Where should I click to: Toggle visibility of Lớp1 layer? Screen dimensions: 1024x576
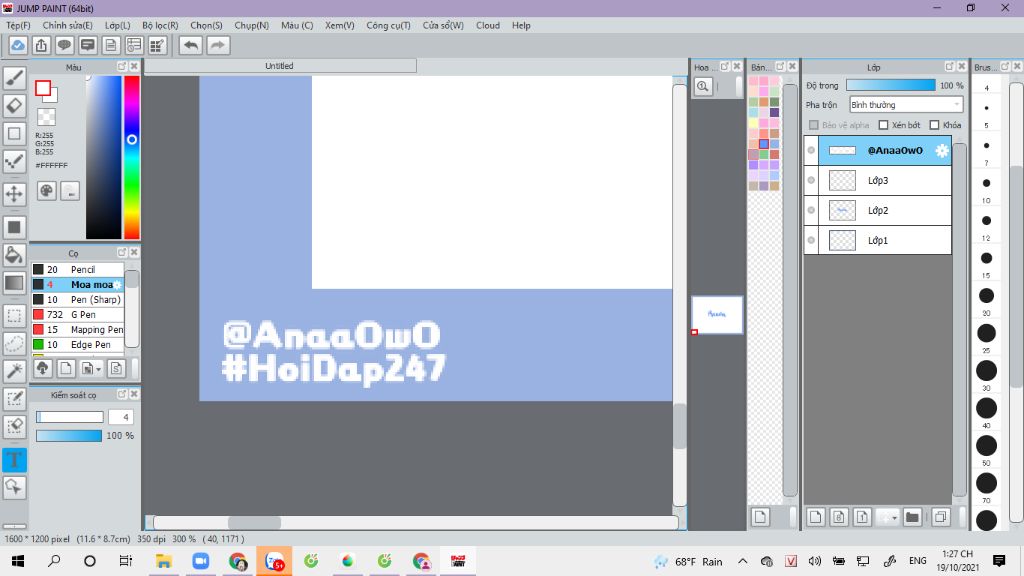(811, 240)
